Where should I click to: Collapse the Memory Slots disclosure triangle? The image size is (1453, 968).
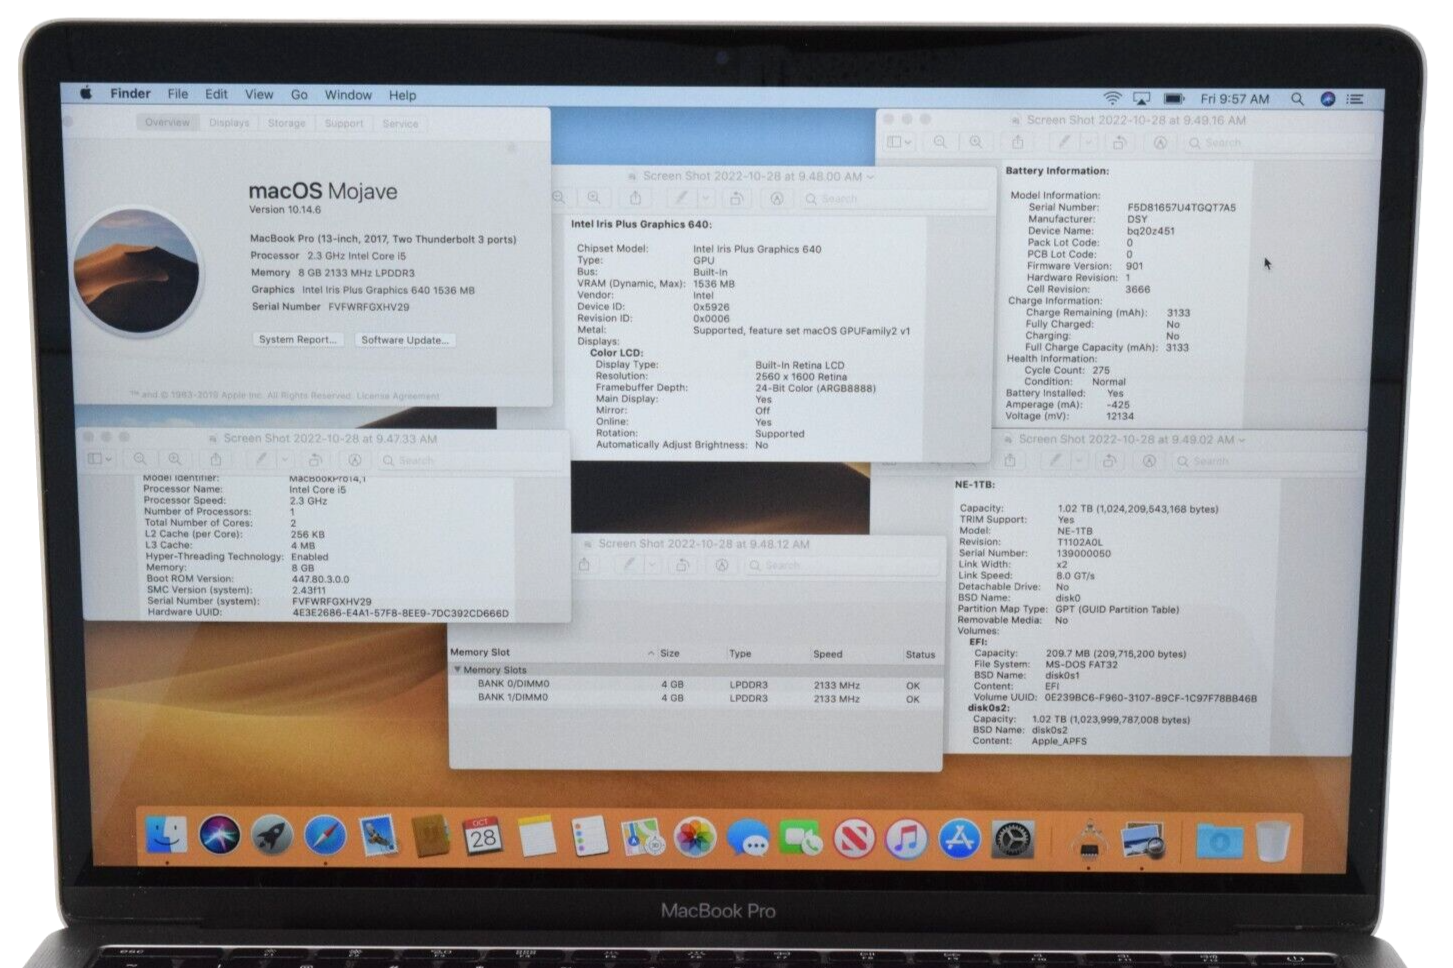pos(457,669)
